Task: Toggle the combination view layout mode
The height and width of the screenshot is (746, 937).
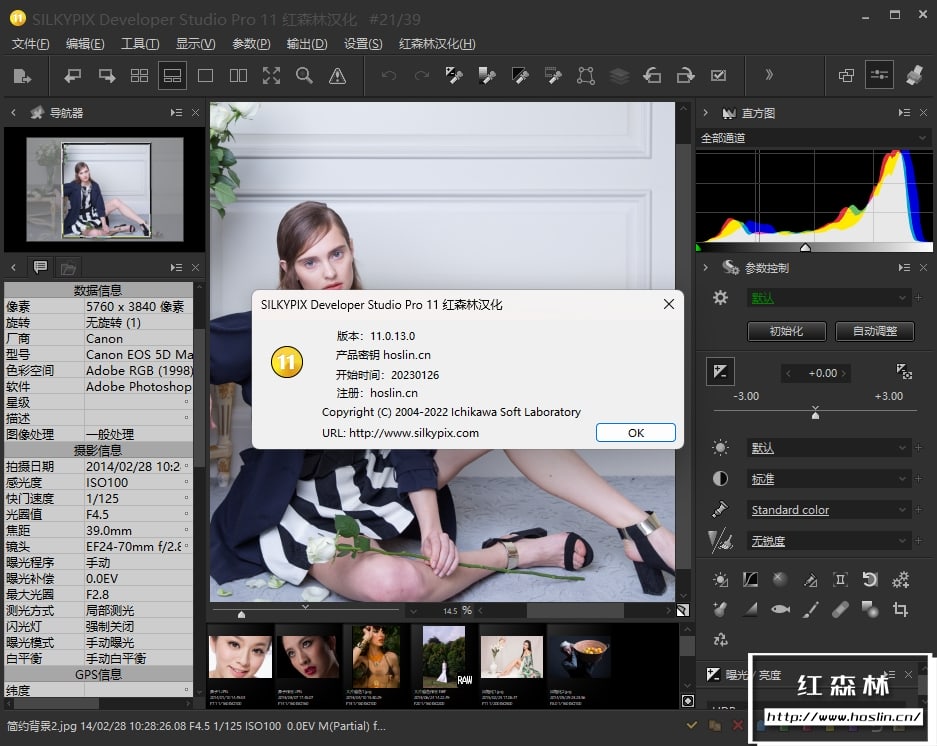Action: [172, 75]
